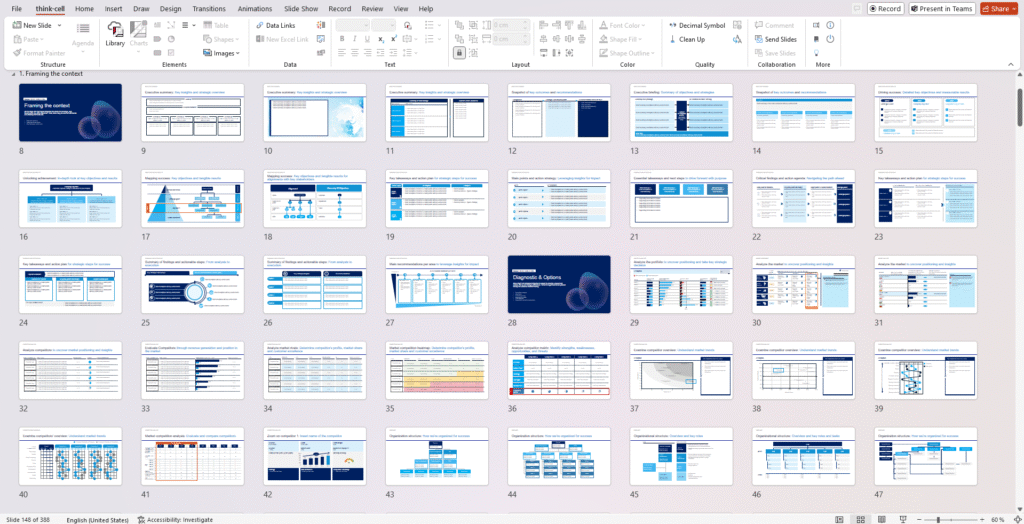Click the lightbulb icon in More group
The image size is (1024, 524).
[x=816, y=53]
